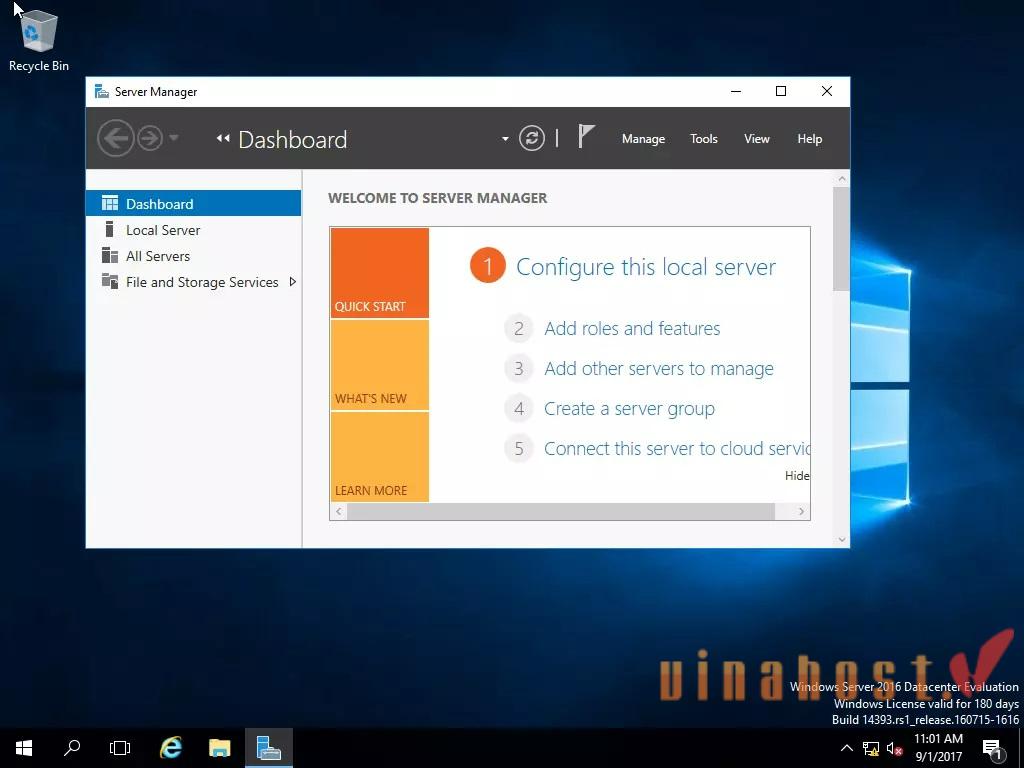Show hidden icons in the system tray
This screenshot has width=1024, height=768.
[846, 747]
